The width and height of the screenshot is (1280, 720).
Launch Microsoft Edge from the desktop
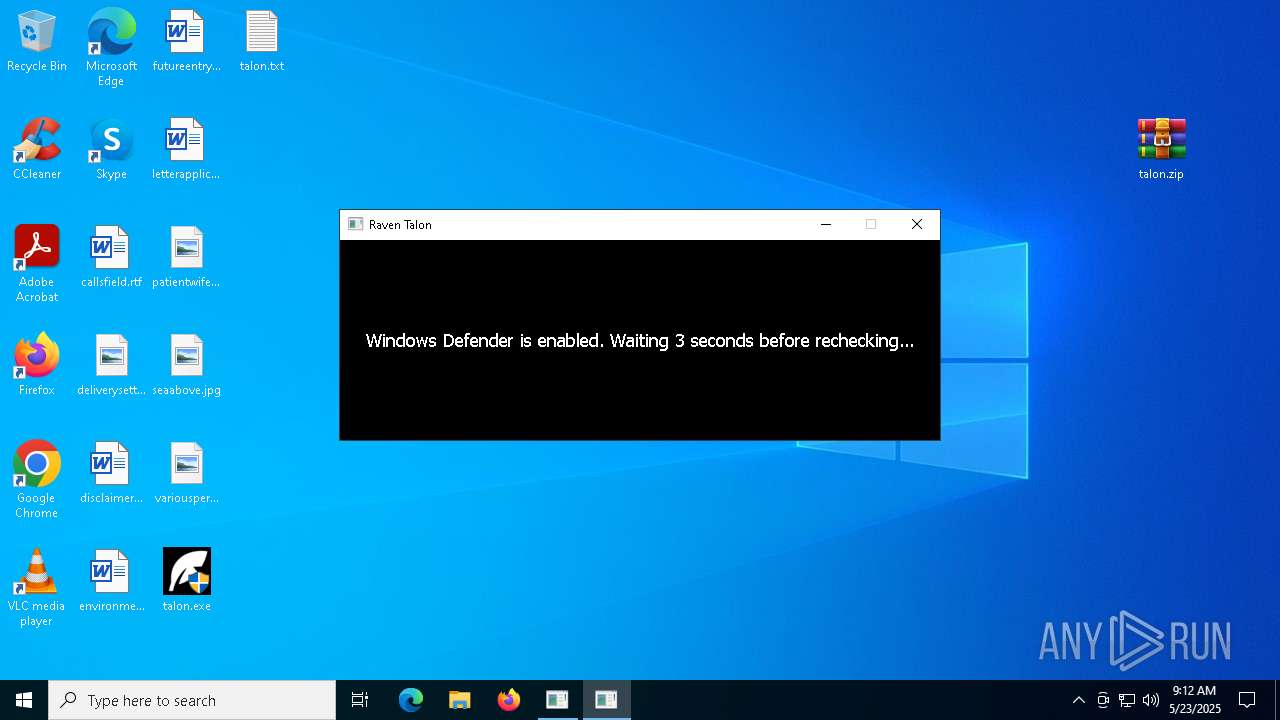tap(111, 48)
